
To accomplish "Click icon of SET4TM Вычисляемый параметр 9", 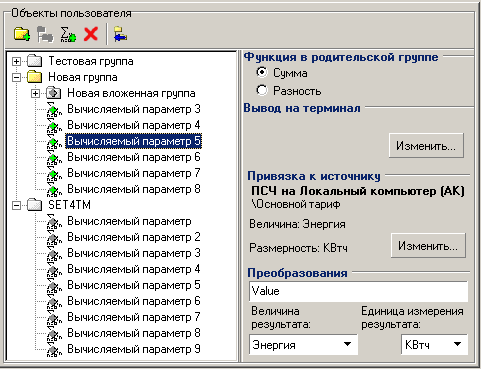I will (x=54, y=350).
